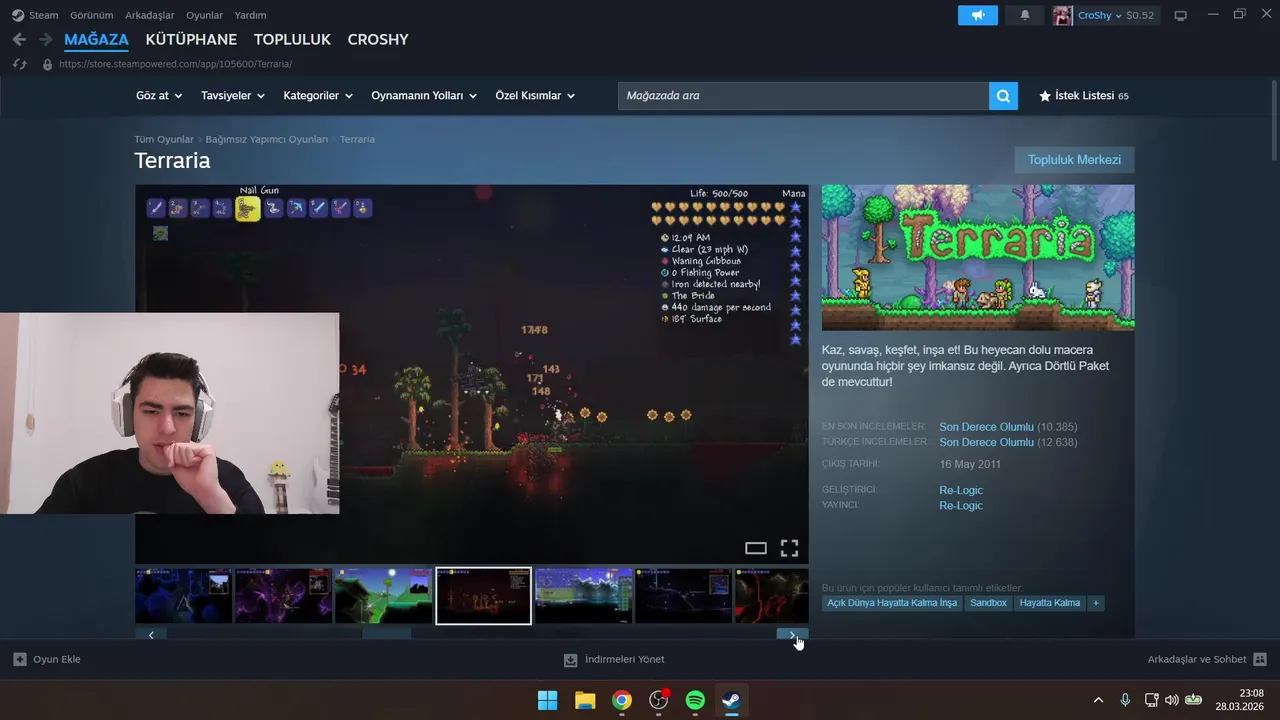
Task: Switch to the TOPLULUK tab
Action: coord(292,40)
